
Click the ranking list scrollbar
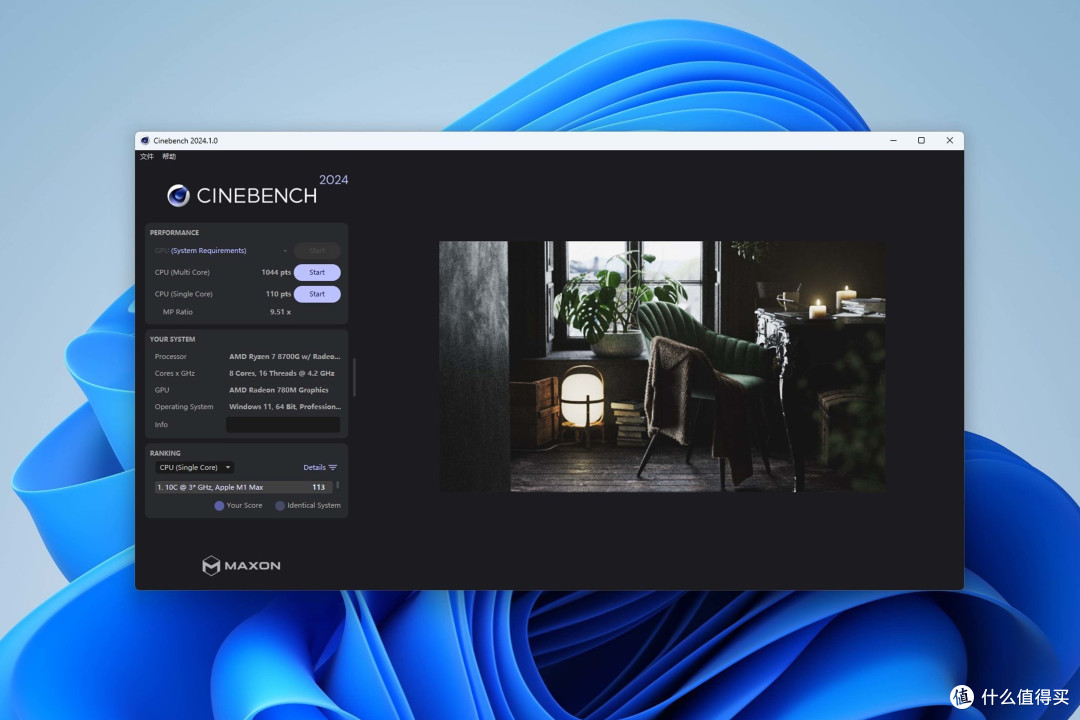point(338,486)
